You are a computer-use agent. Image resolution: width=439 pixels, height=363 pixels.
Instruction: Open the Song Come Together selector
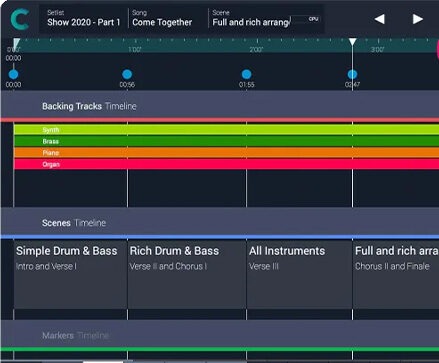tap(162, 19)
